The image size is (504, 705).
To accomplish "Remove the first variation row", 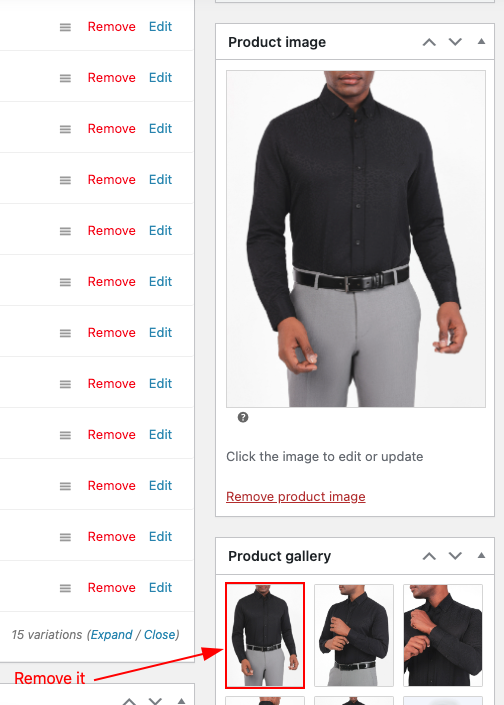I will coord(112,27).
